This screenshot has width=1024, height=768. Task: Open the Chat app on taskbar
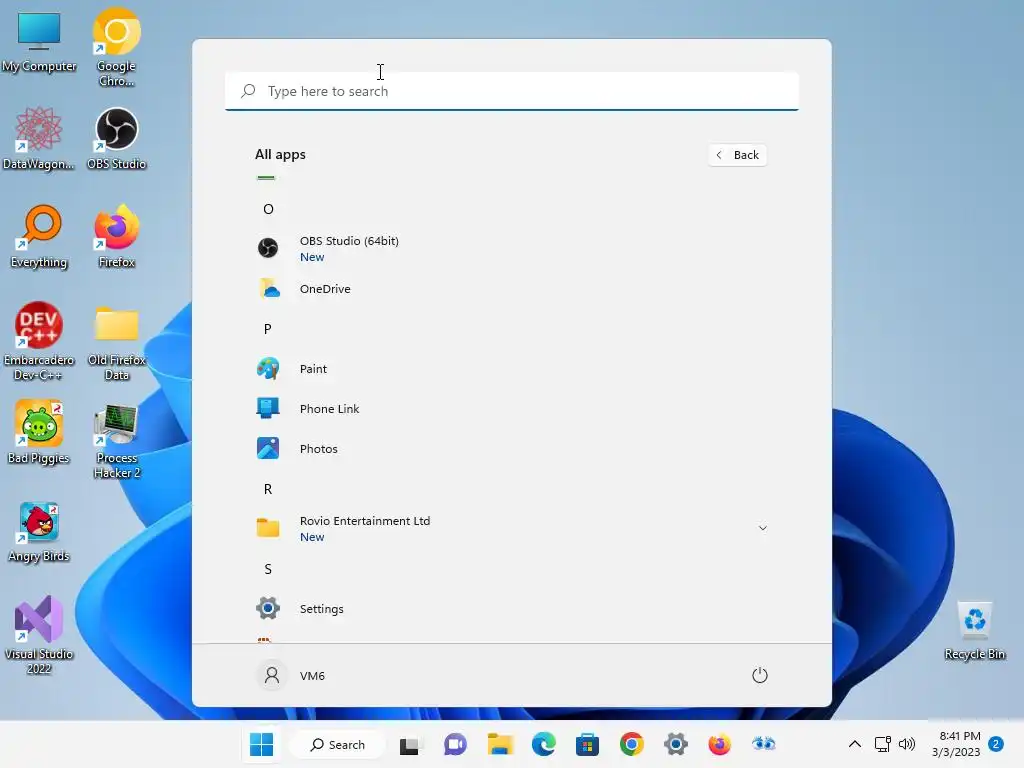coord(455,744)
